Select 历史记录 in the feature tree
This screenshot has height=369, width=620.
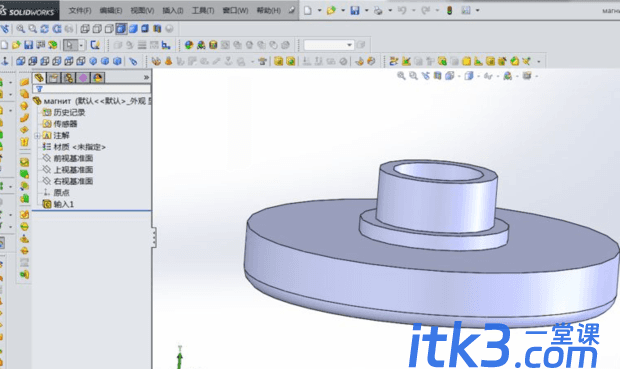coord(64,113)
